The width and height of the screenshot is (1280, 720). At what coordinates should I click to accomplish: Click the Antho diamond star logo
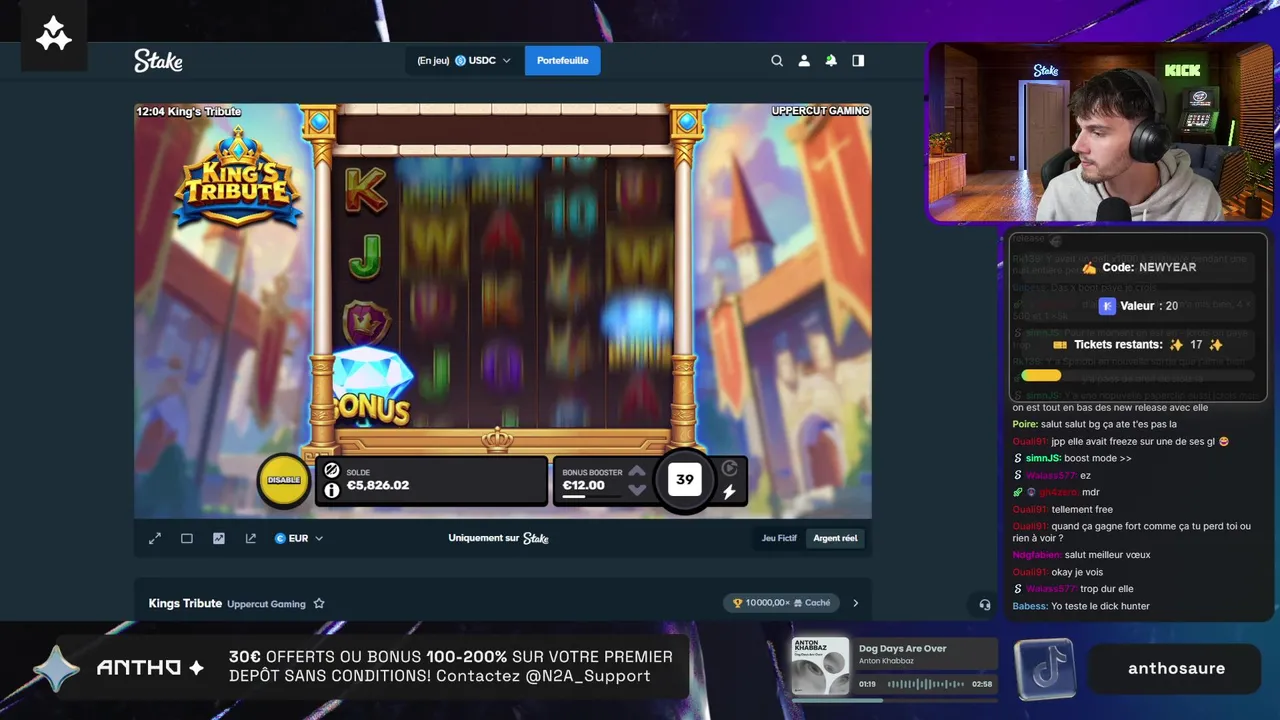(56, 668)
